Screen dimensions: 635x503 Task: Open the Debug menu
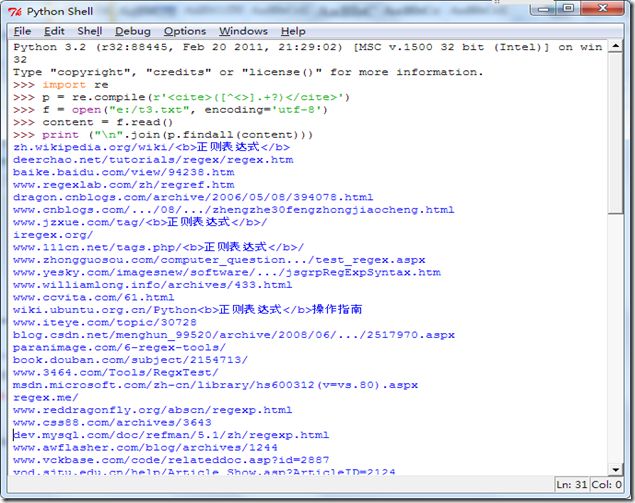point(132,31)
